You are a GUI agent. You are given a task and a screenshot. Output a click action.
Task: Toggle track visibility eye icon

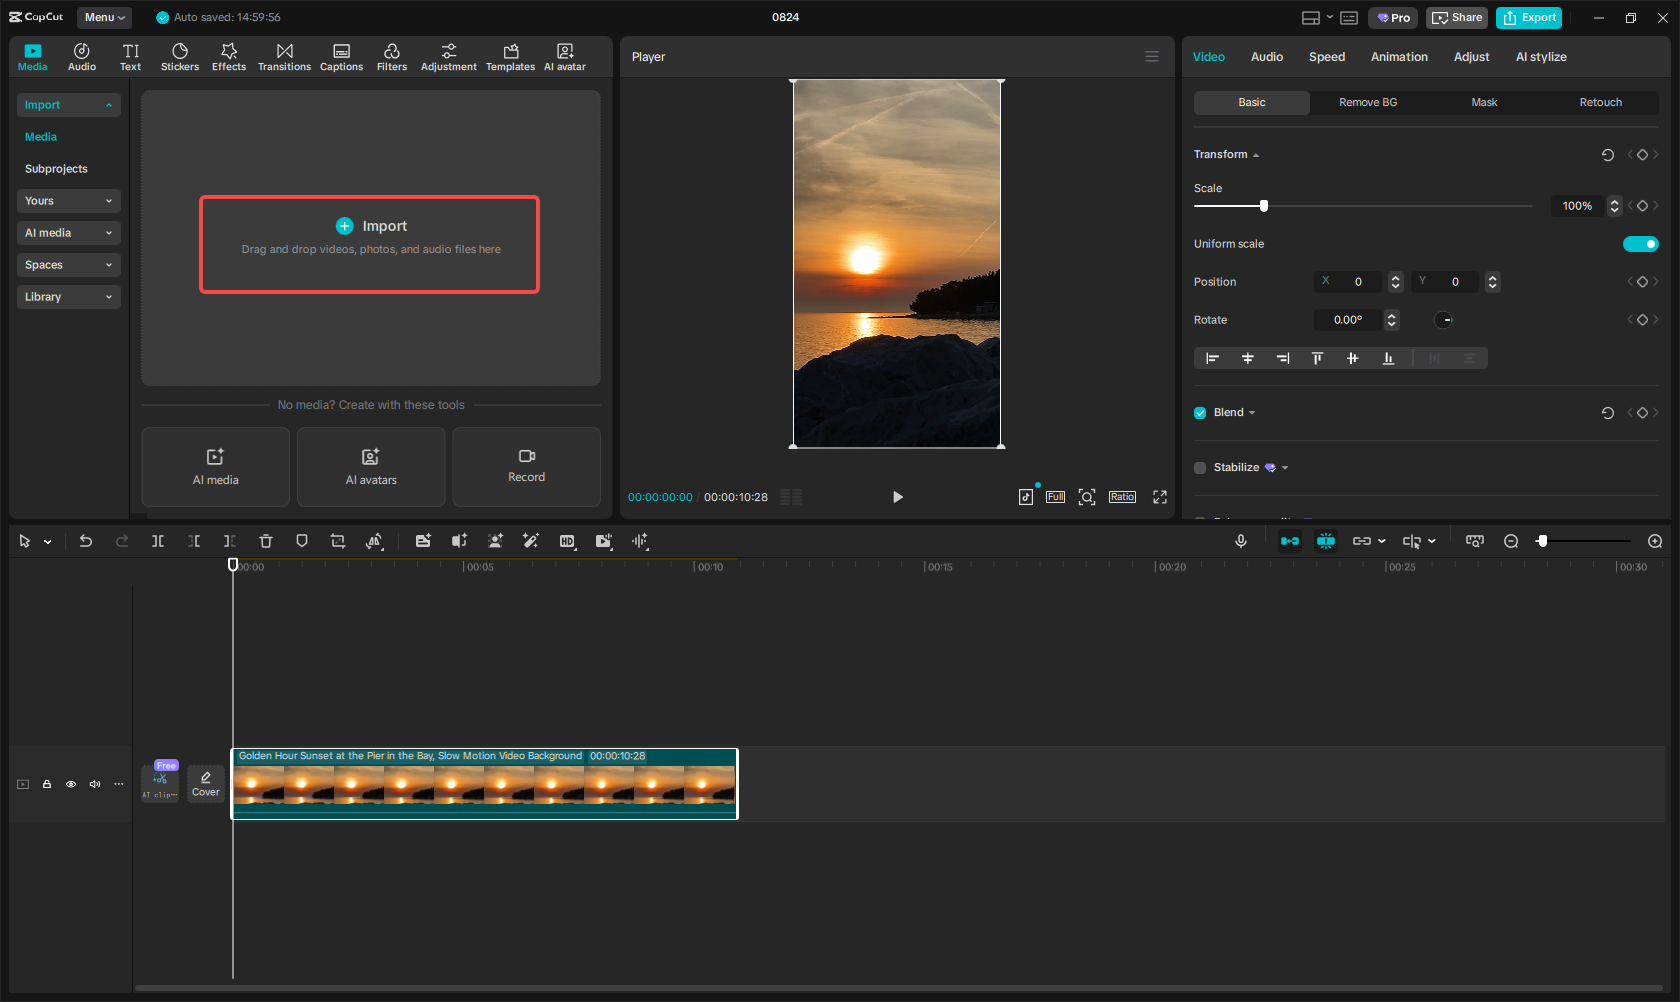coord(70,784)
